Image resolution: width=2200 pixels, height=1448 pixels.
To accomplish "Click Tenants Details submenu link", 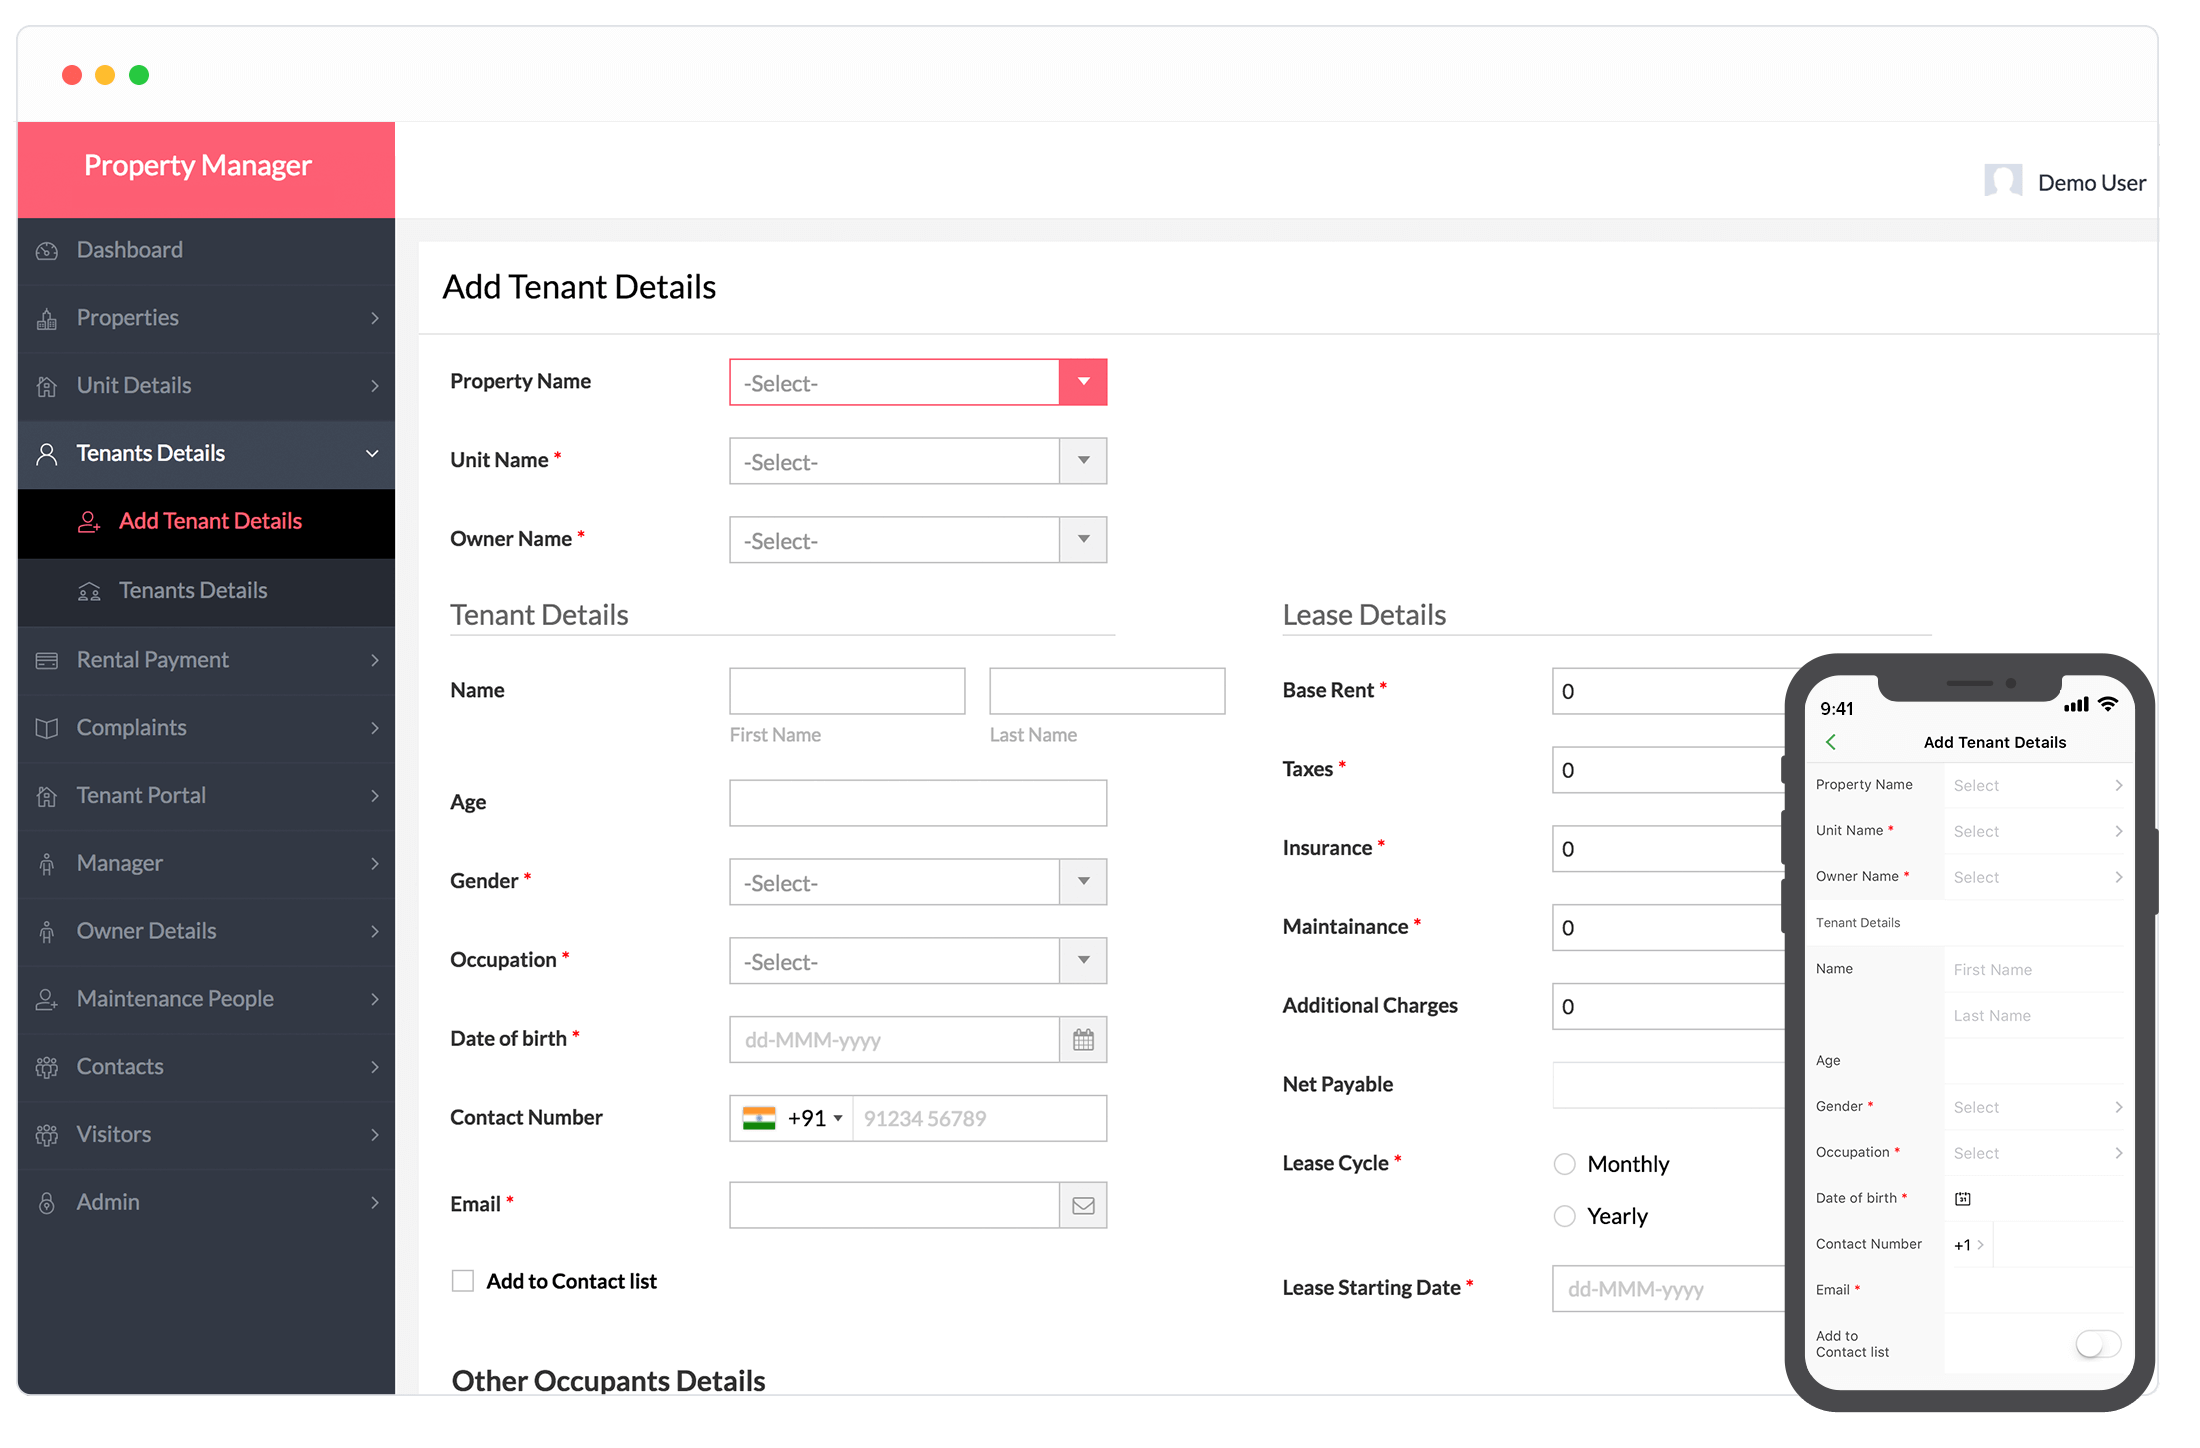I will tap(194, 590).
